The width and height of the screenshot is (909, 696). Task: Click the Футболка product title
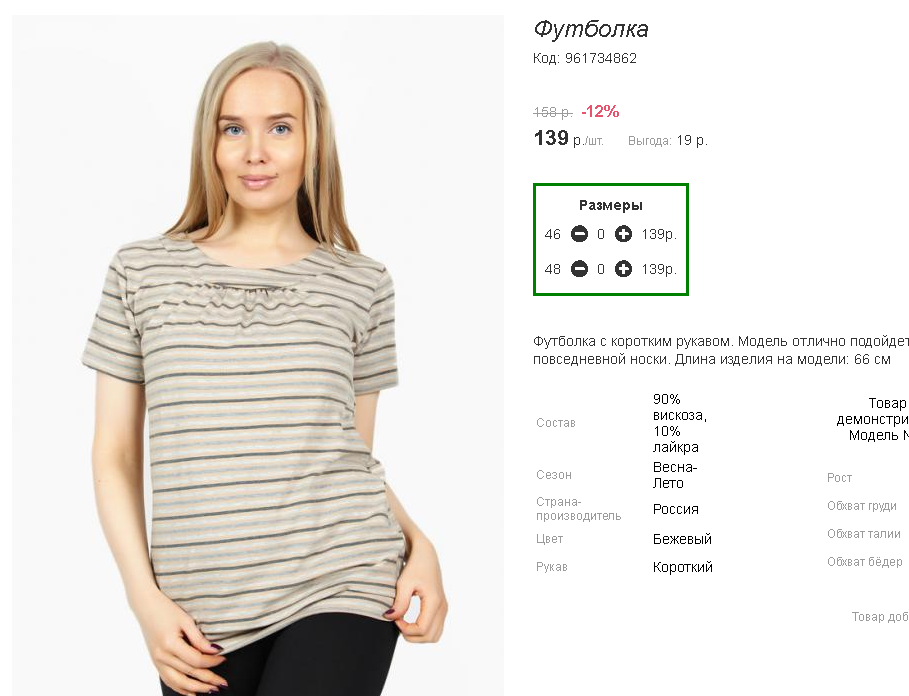(x=591, y=29)
